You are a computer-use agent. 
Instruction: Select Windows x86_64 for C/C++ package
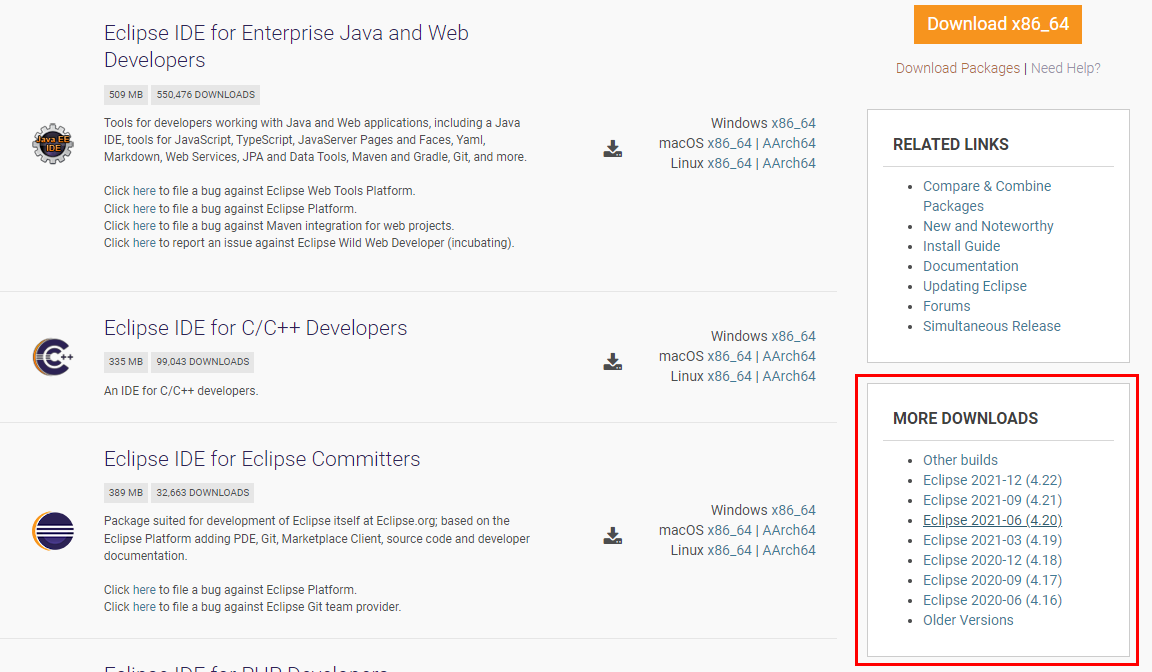(793, 336)
